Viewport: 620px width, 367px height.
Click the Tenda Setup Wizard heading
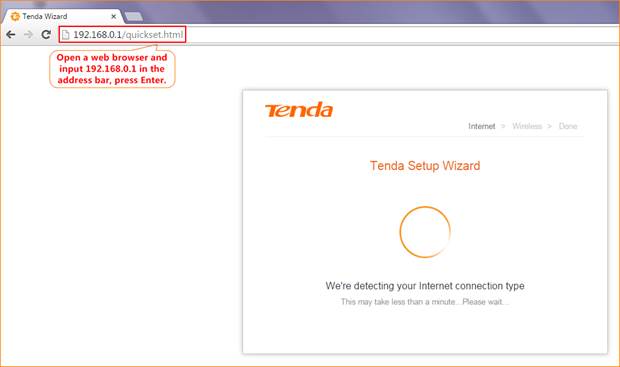coord(425,166)
